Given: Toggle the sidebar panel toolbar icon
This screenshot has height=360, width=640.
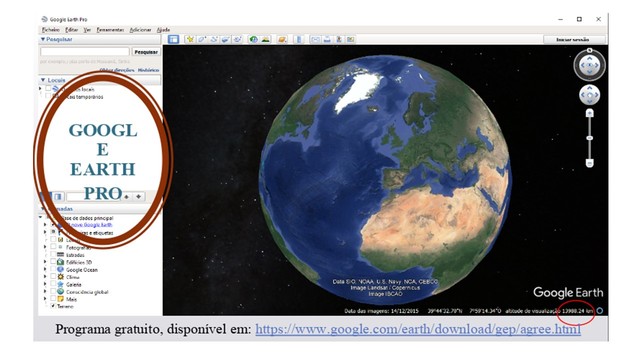Looking at the screenshot, I should point(173,39).
